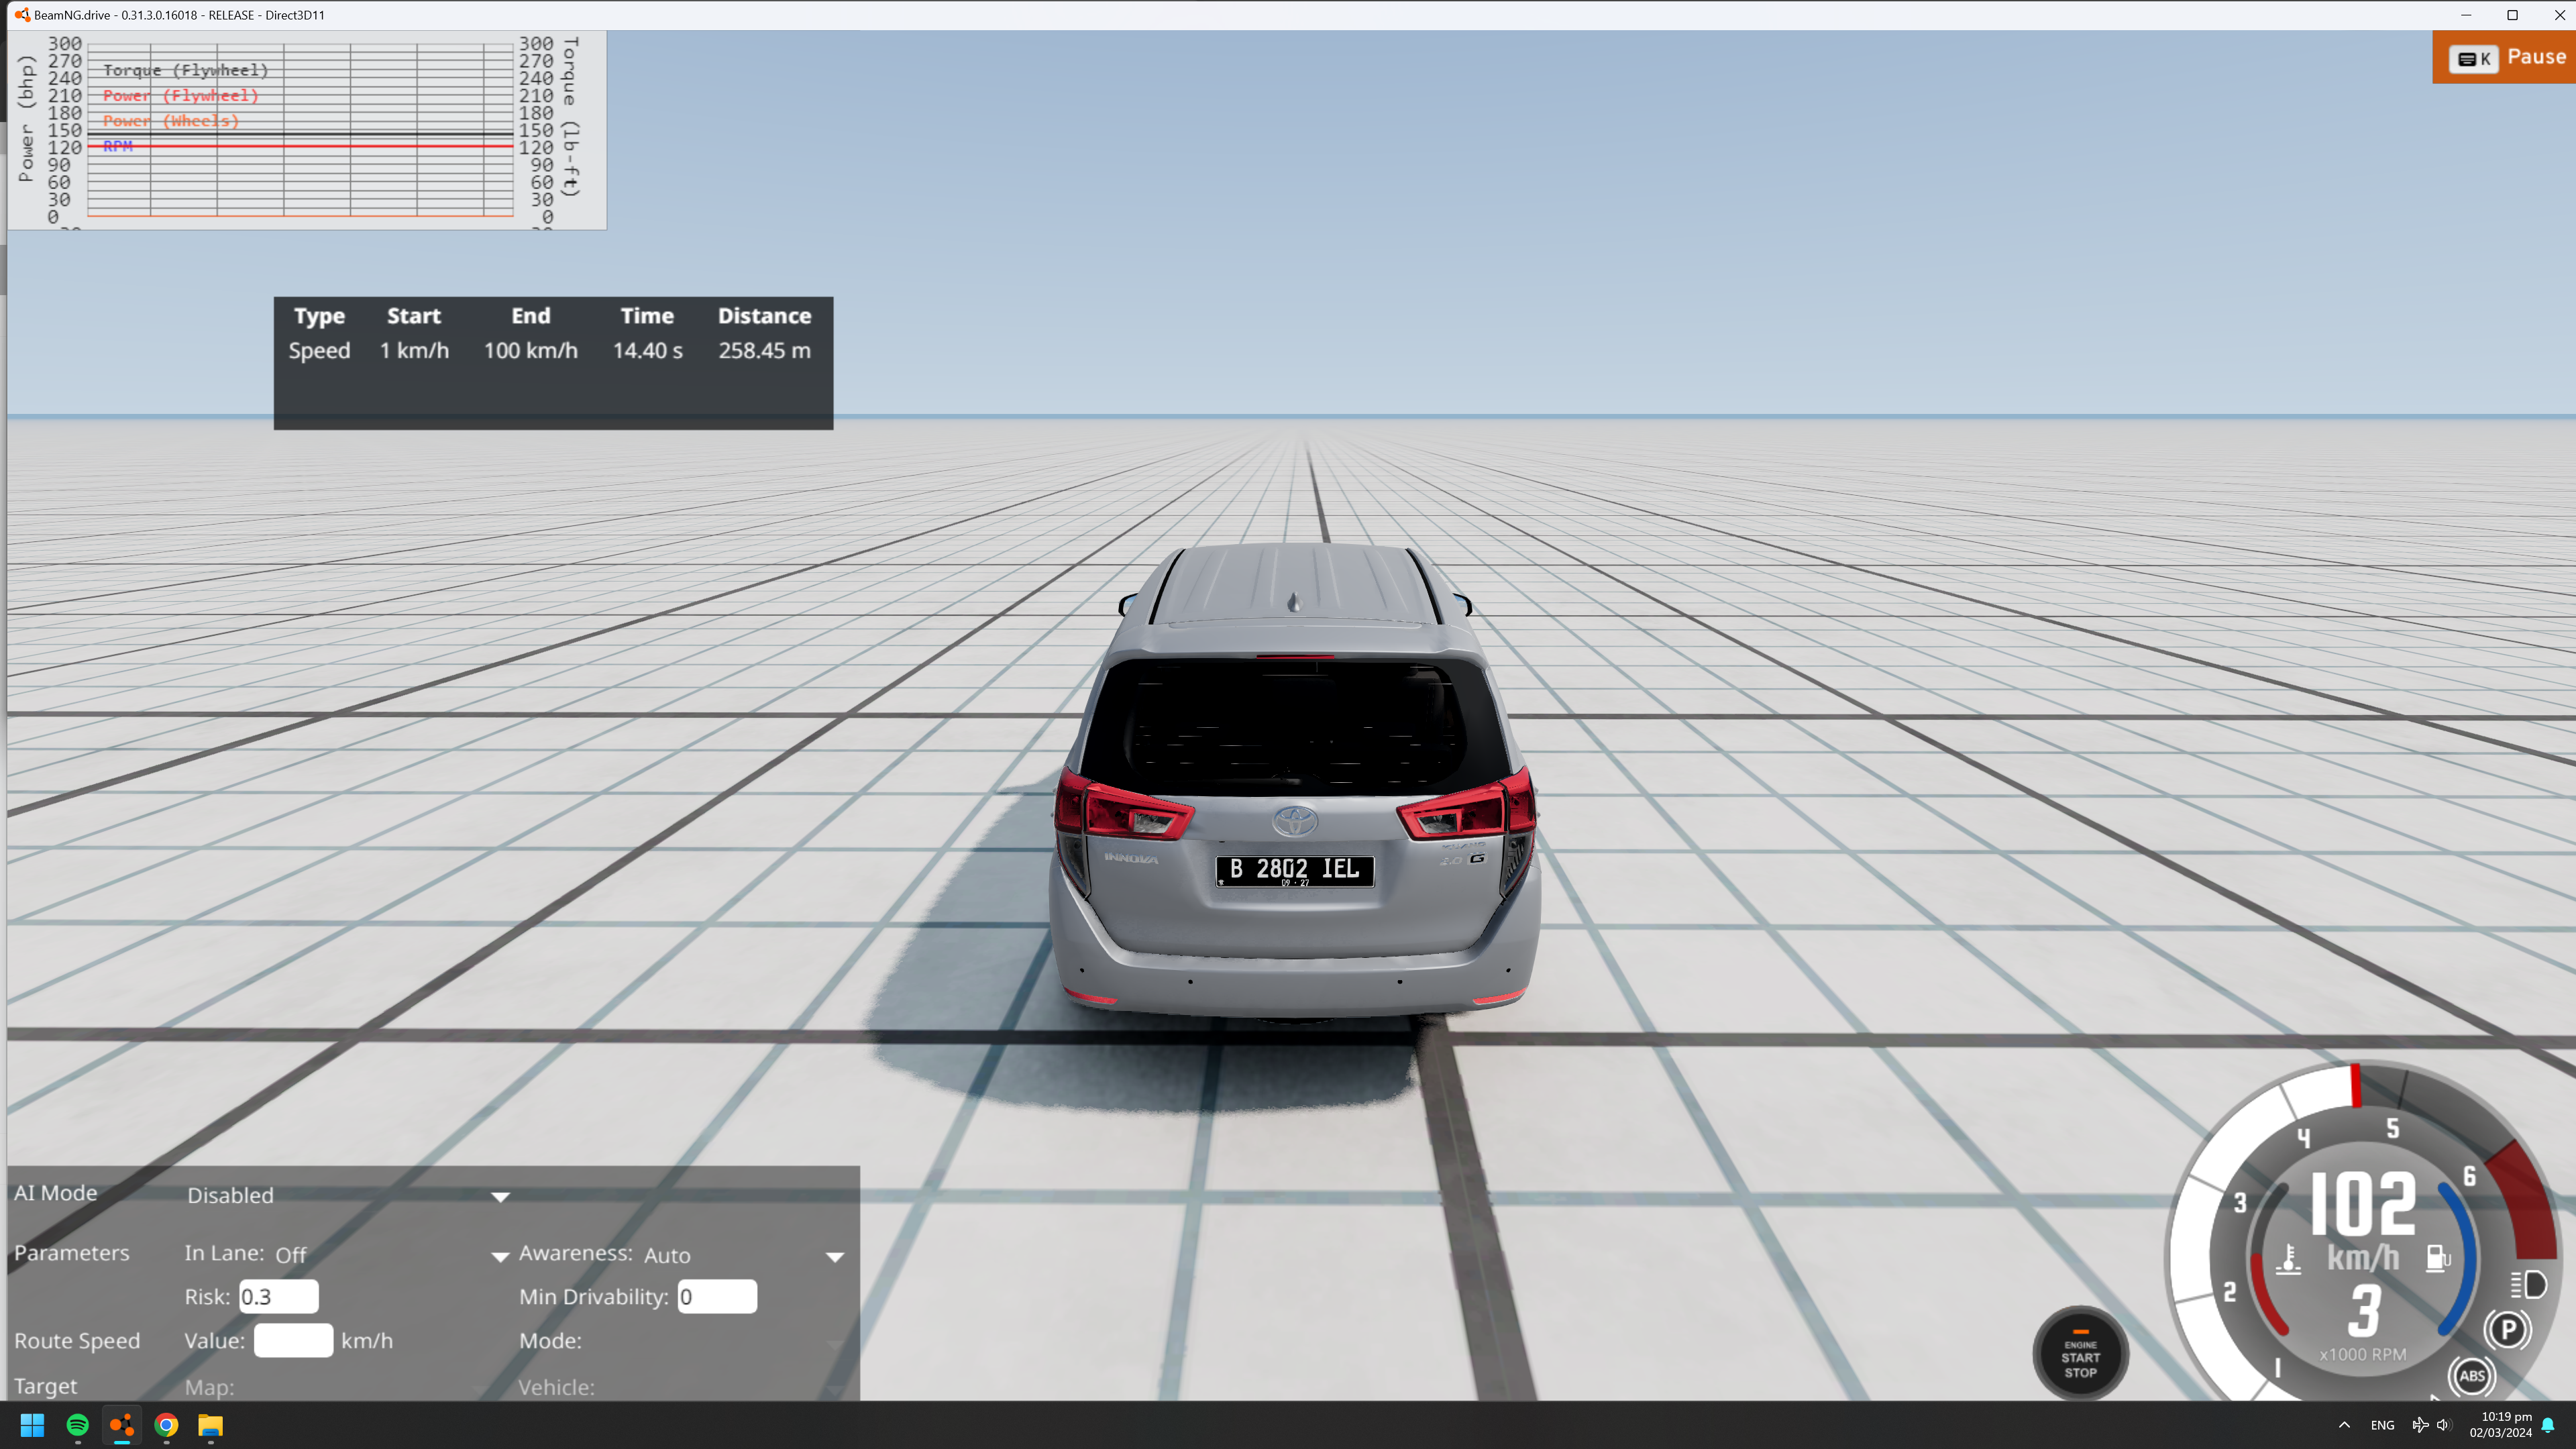Image resolution: width=2576 pixels, height=1449 pixels.
Task: Click the x1000 RPM label
Action: [2363, 1355]
